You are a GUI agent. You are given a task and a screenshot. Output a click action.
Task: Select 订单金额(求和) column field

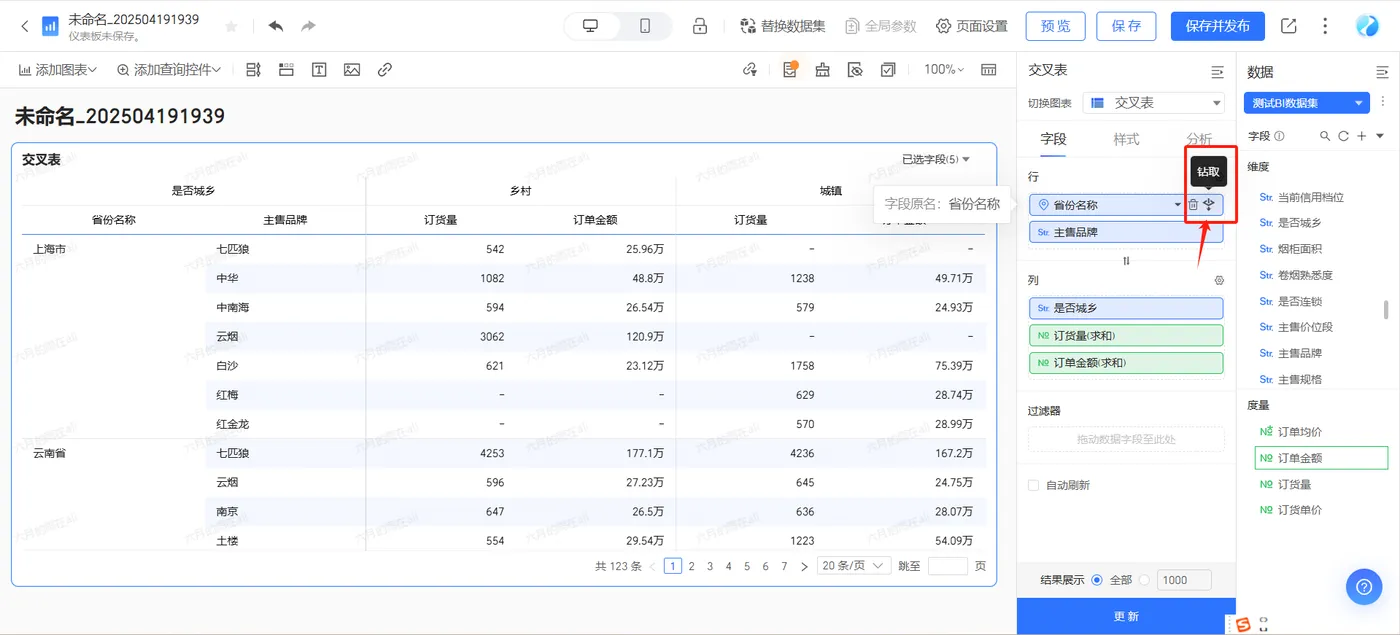(1126, 362)
